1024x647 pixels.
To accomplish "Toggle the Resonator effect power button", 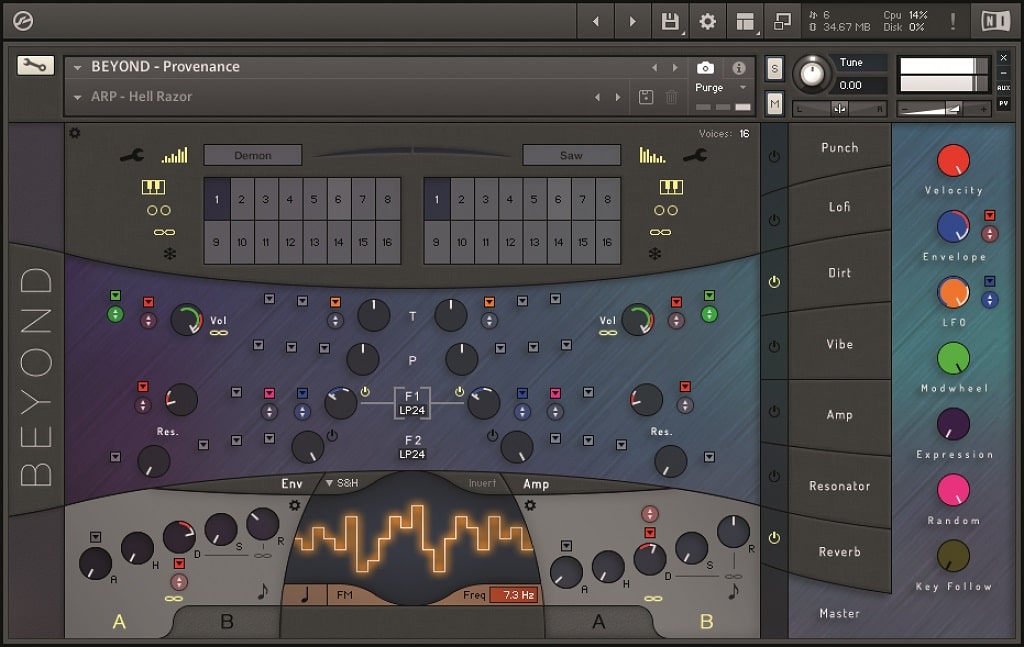I will coord(775,476).
